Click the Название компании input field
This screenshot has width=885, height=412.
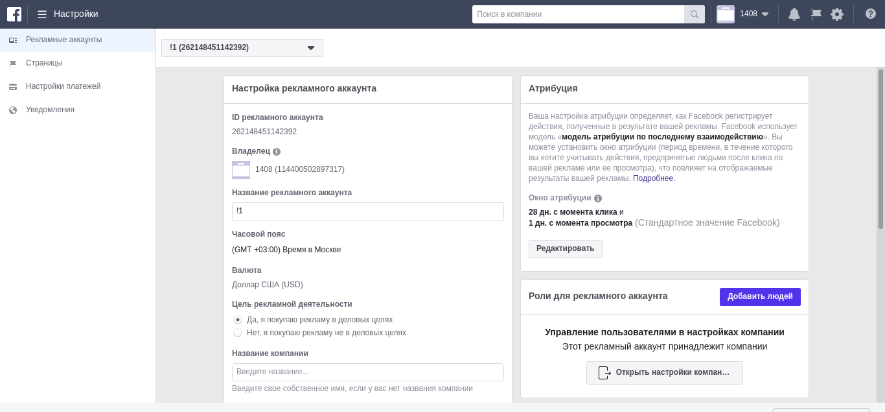click(x=367, y=372)
